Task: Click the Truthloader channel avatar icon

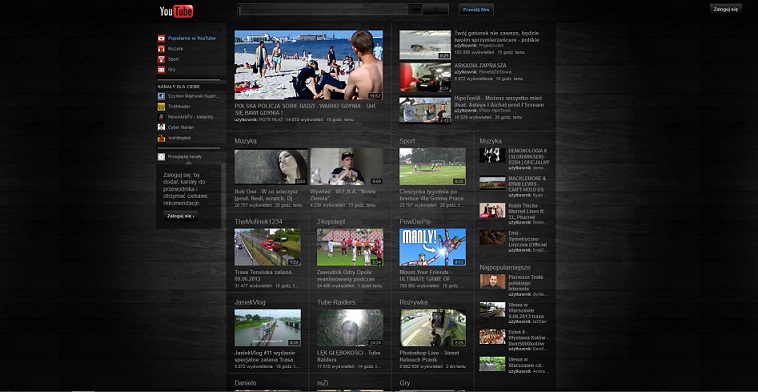Action: [161, 106]
